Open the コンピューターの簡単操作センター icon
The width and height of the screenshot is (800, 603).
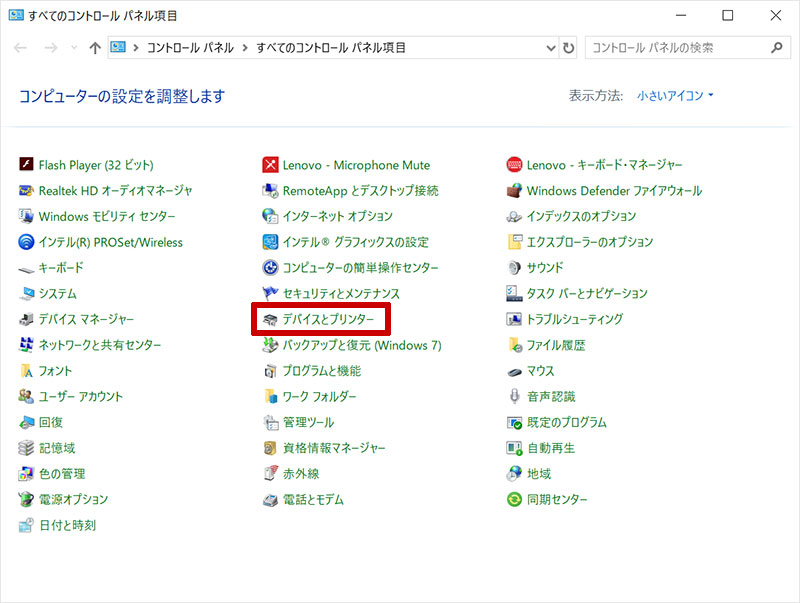[x=270, y=268]
